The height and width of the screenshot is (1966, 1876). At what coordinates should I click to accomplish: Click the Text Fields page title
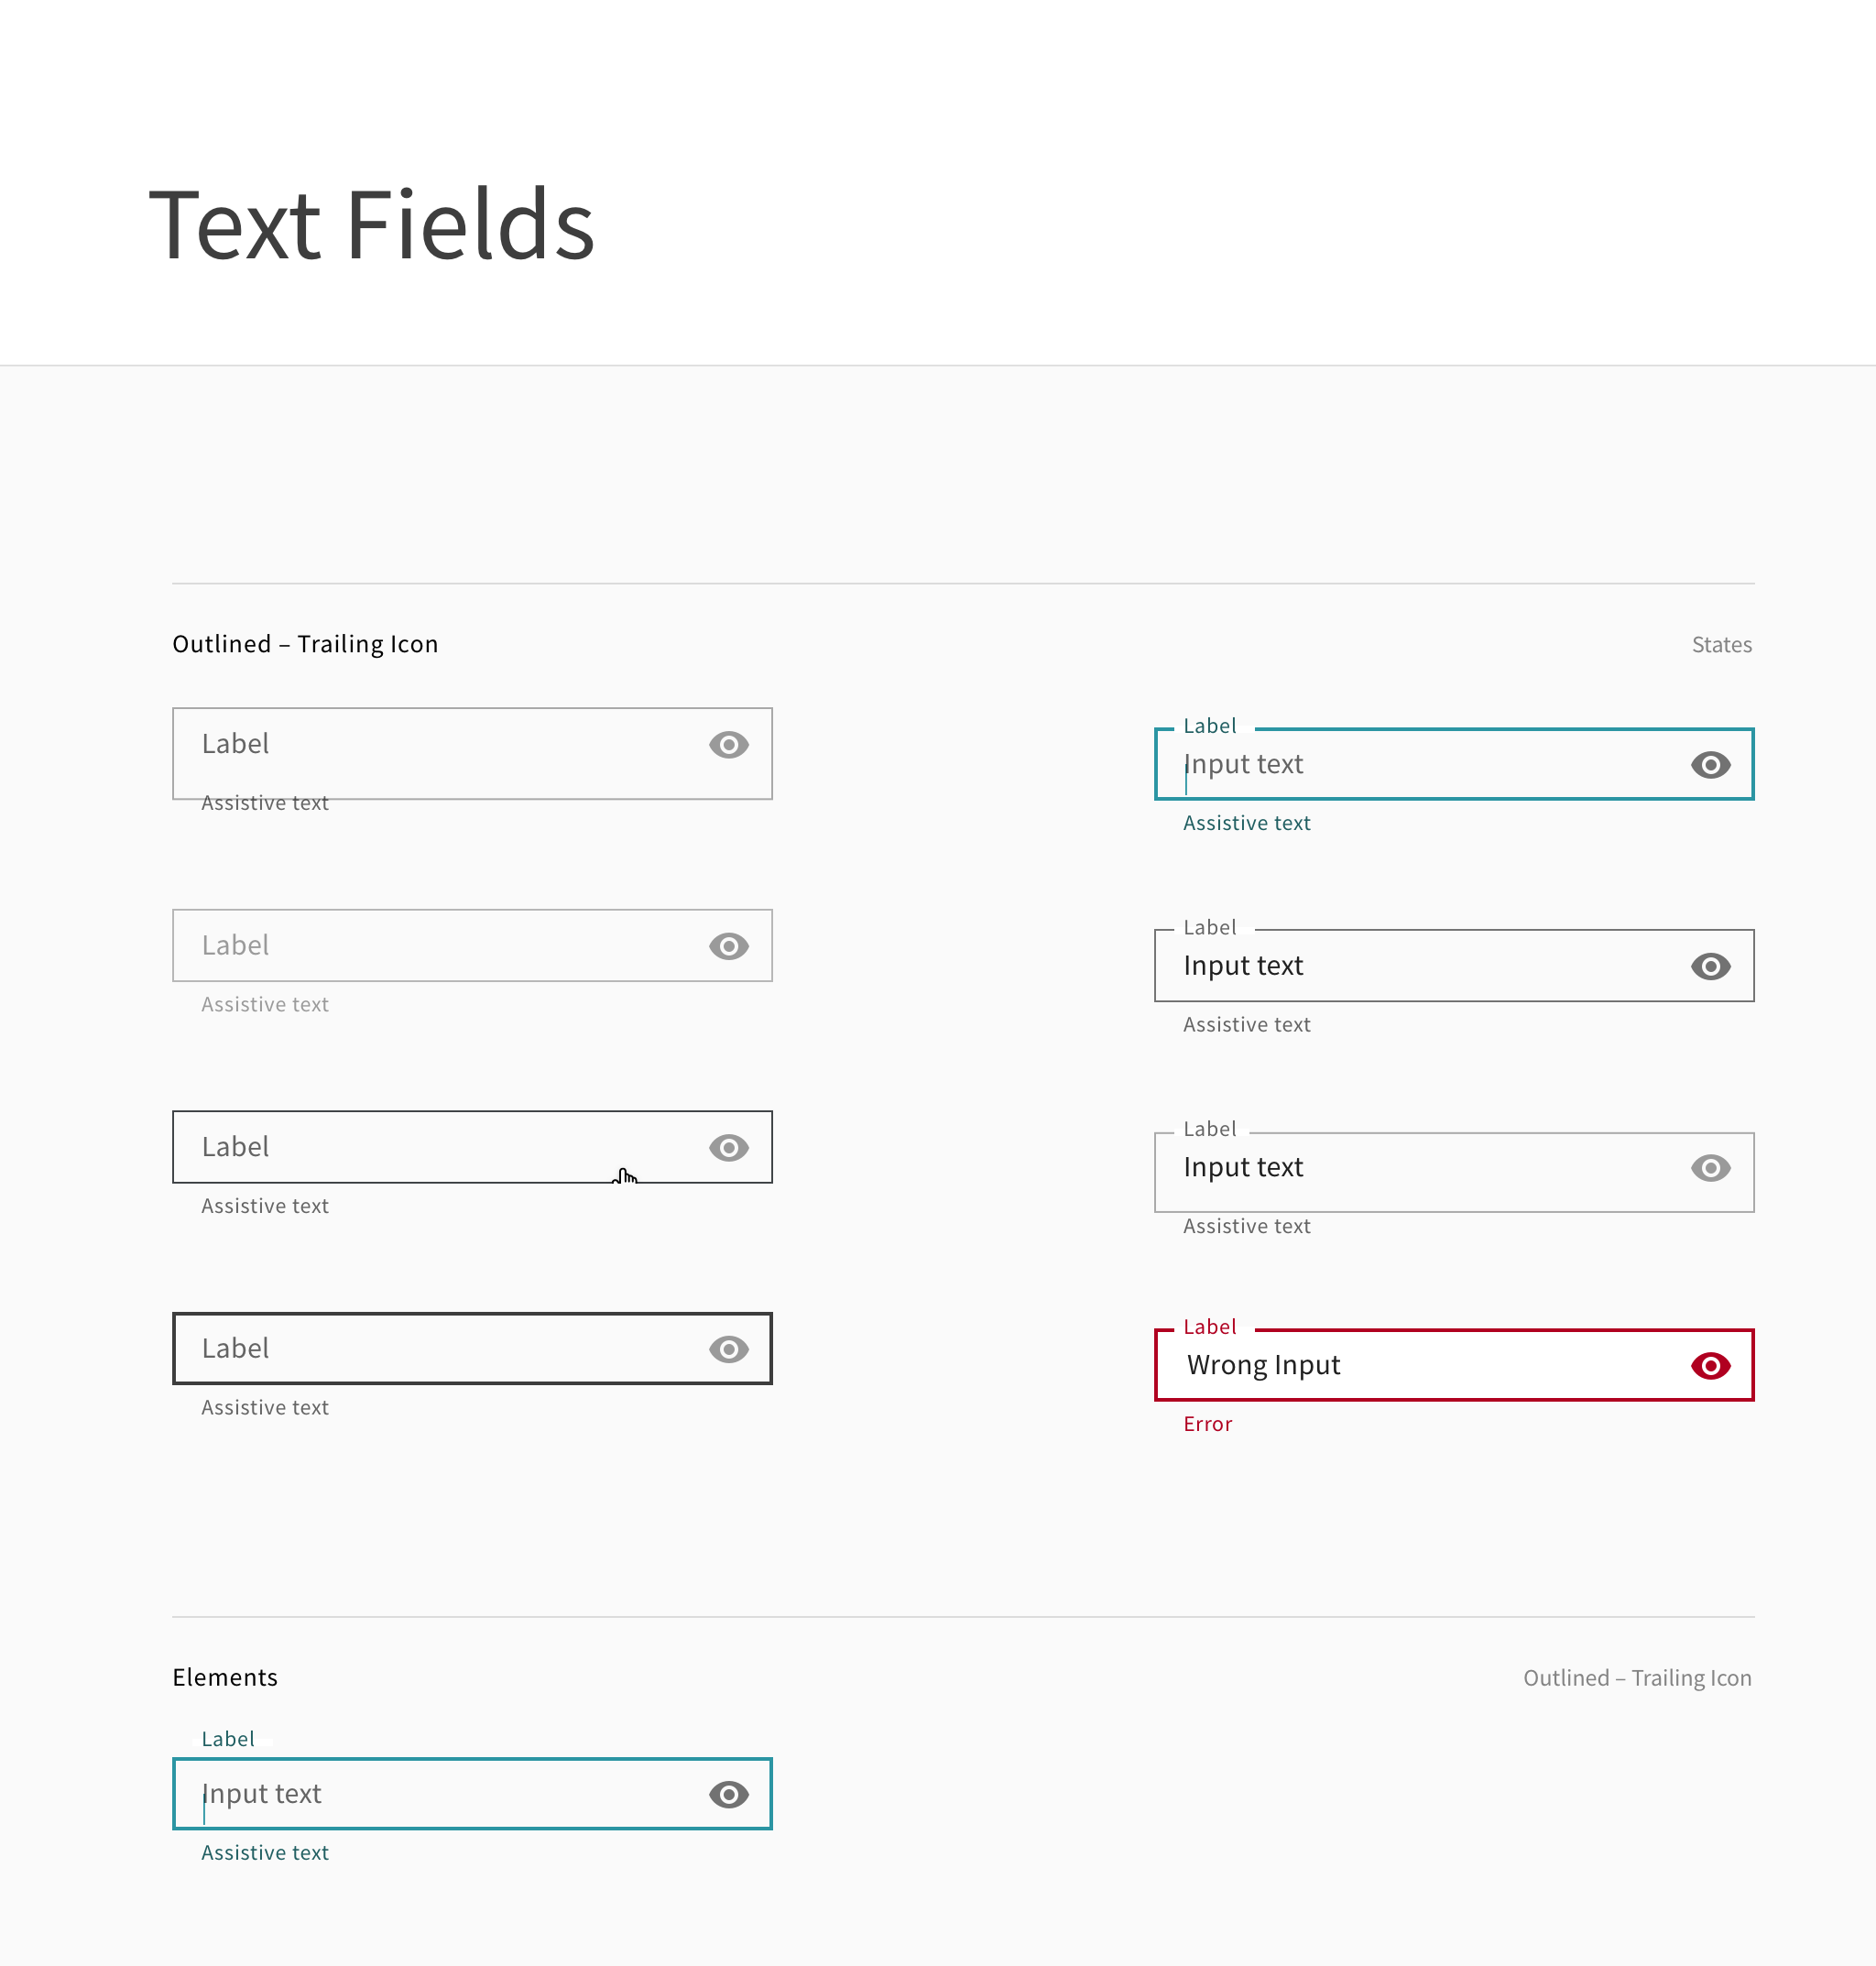[x=371, y=225]
